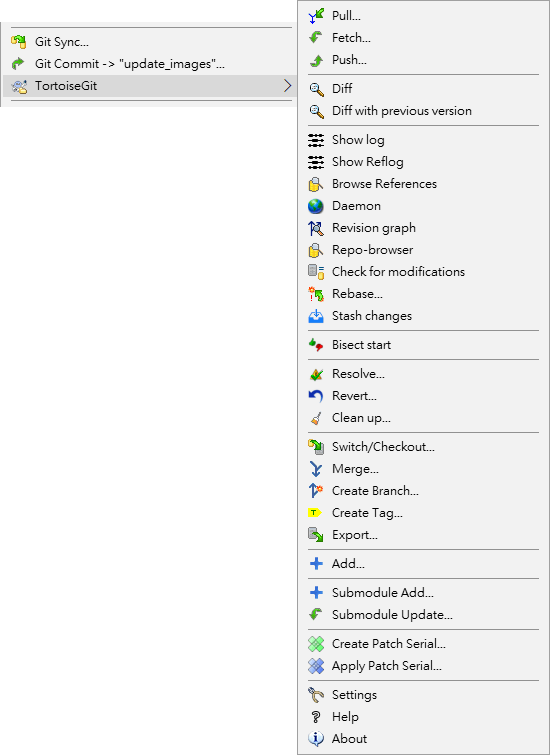Screen dimensions: 550x755
Task: Click the Rebase icon
Action: pyautogui.click(x=316, y=294)
